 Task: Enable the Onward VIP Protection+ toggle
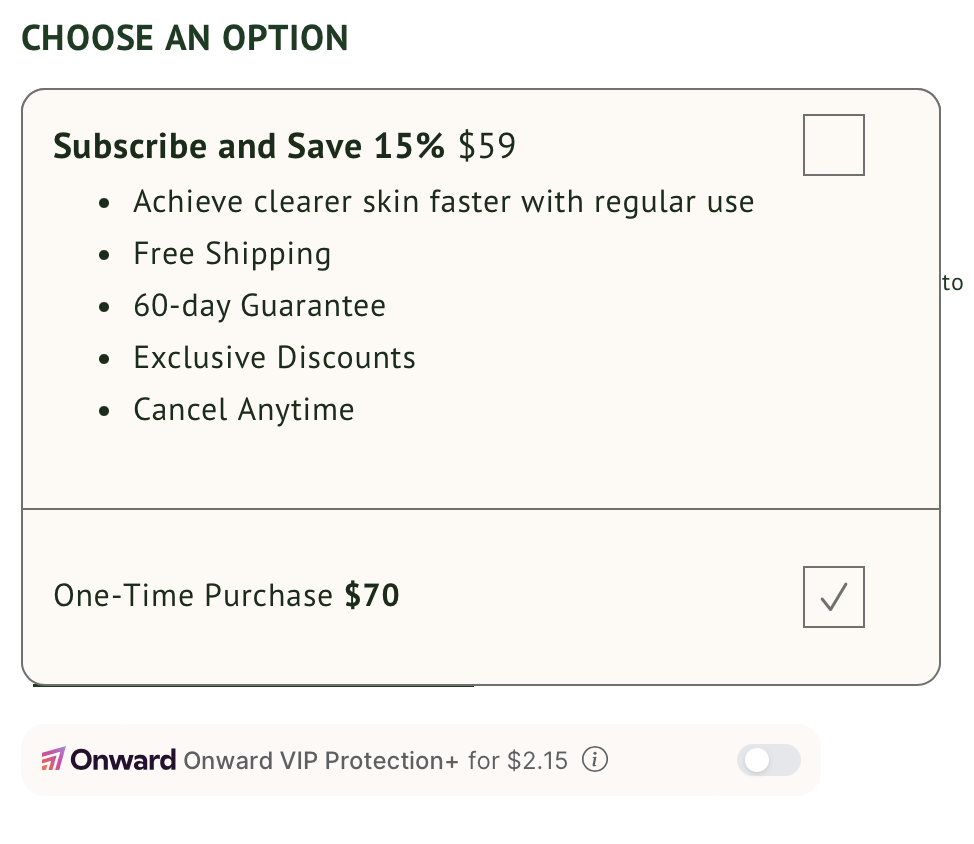pos(769,761)
